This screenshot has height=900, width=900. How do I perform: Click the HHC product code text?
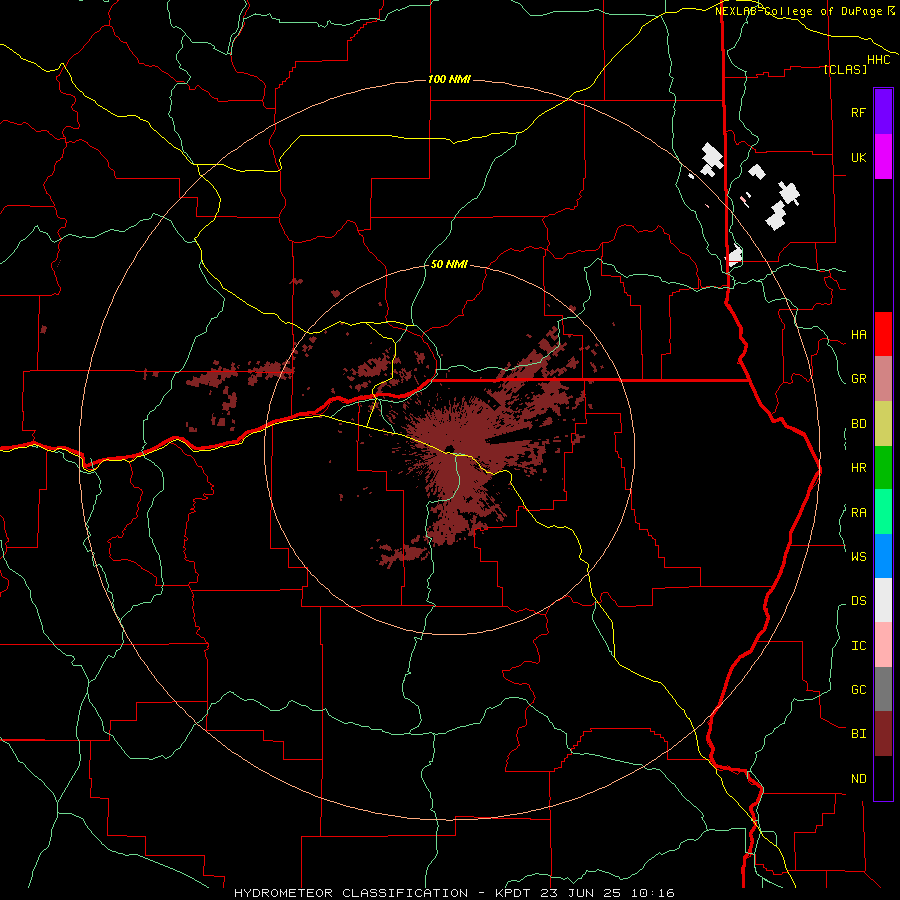[x=878, y=60]
